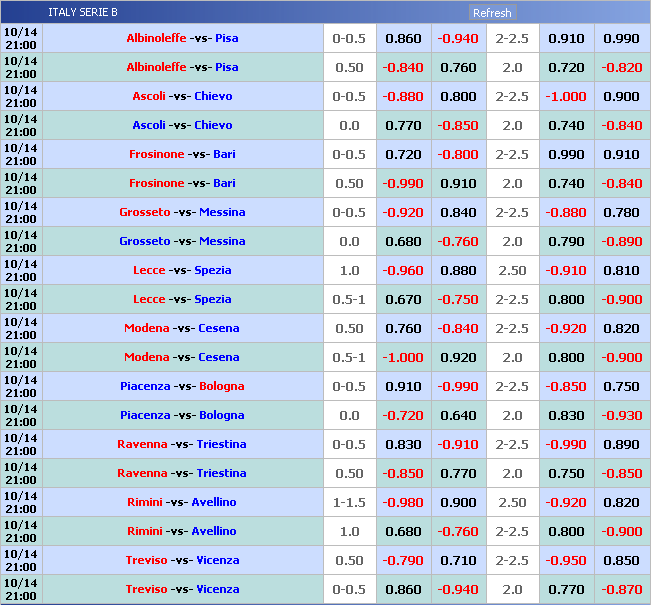
Task: Select -0.840 odds in Albinoleffe vs Pisa row
Action: (x=403, y=67)
